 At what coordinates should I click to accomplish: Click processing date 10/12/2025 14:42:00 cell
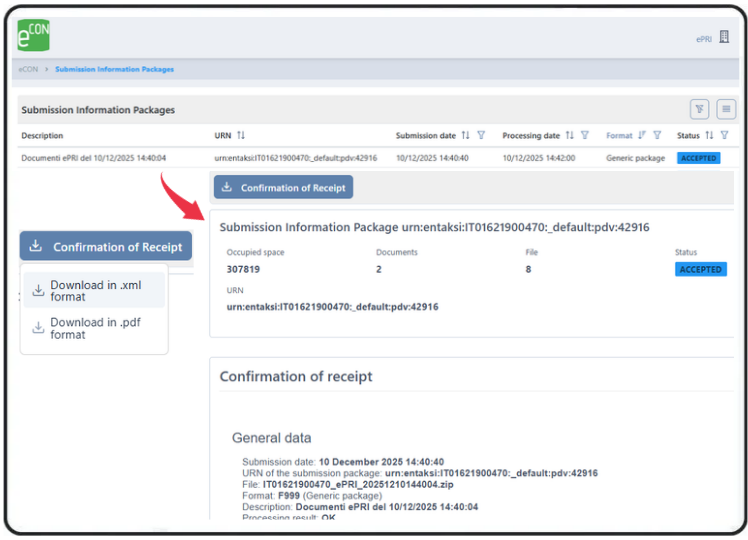pos(539,158)
